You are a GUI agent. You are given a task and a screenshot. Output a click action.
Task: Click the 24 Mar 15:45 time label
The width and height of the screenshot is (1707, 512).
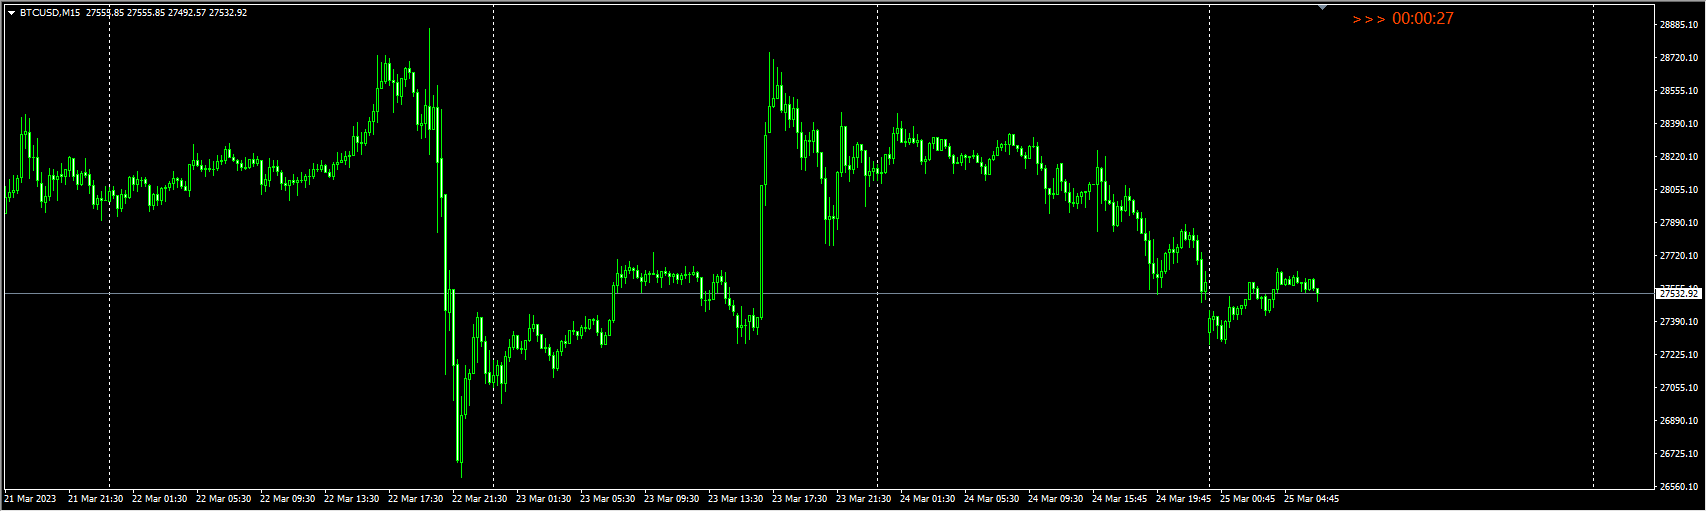click(1119, 499)
